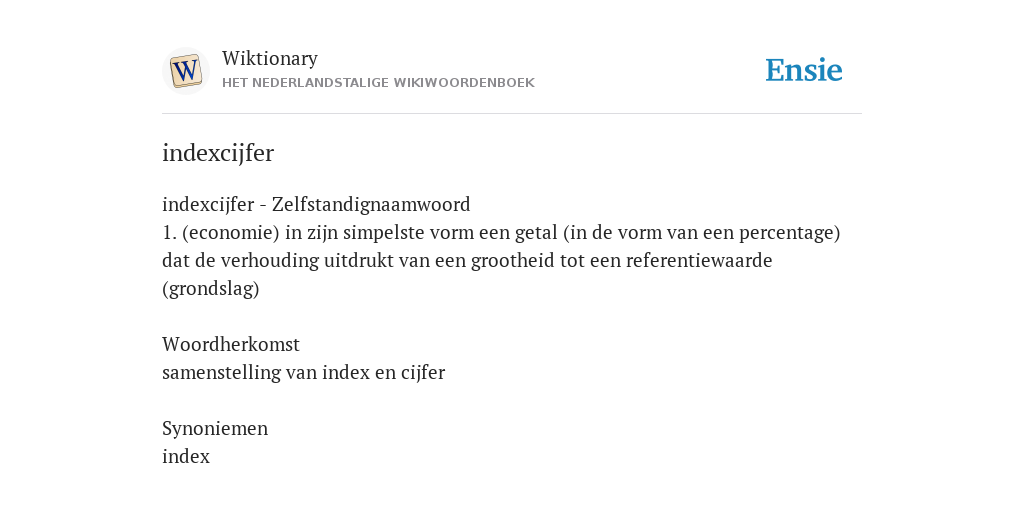The image size is (1024, 512).
Task: Click the Synoniemen section label
Action: tap(215, 428)
